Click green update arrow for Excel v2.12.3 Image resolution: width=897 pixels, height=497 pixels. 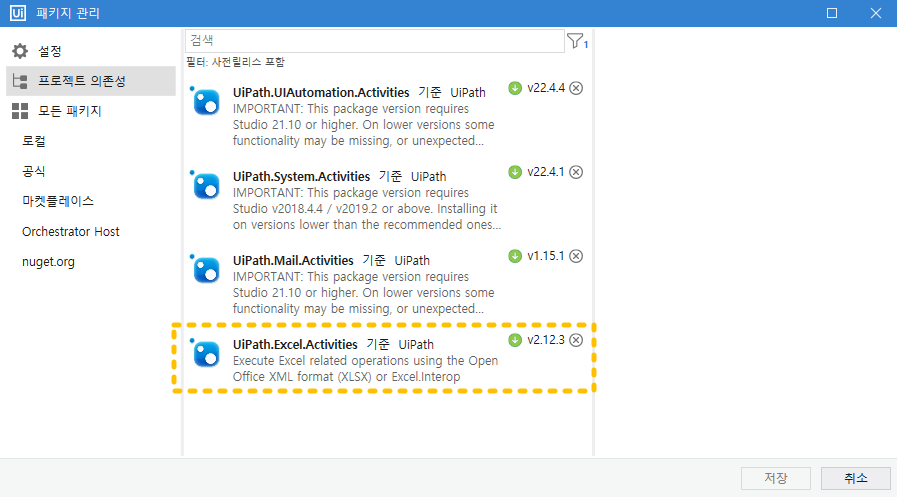click(x=515, y=340)
